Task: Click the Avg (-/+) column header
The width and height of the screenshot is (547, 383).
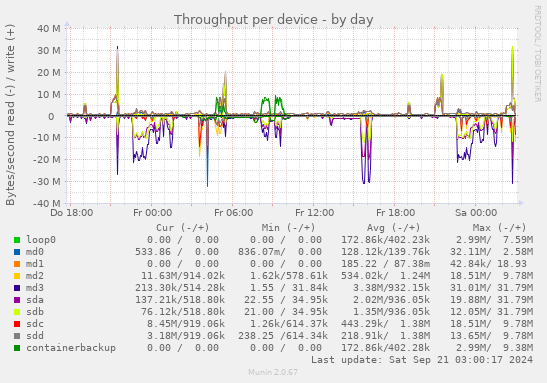Action: click(394, 228)
